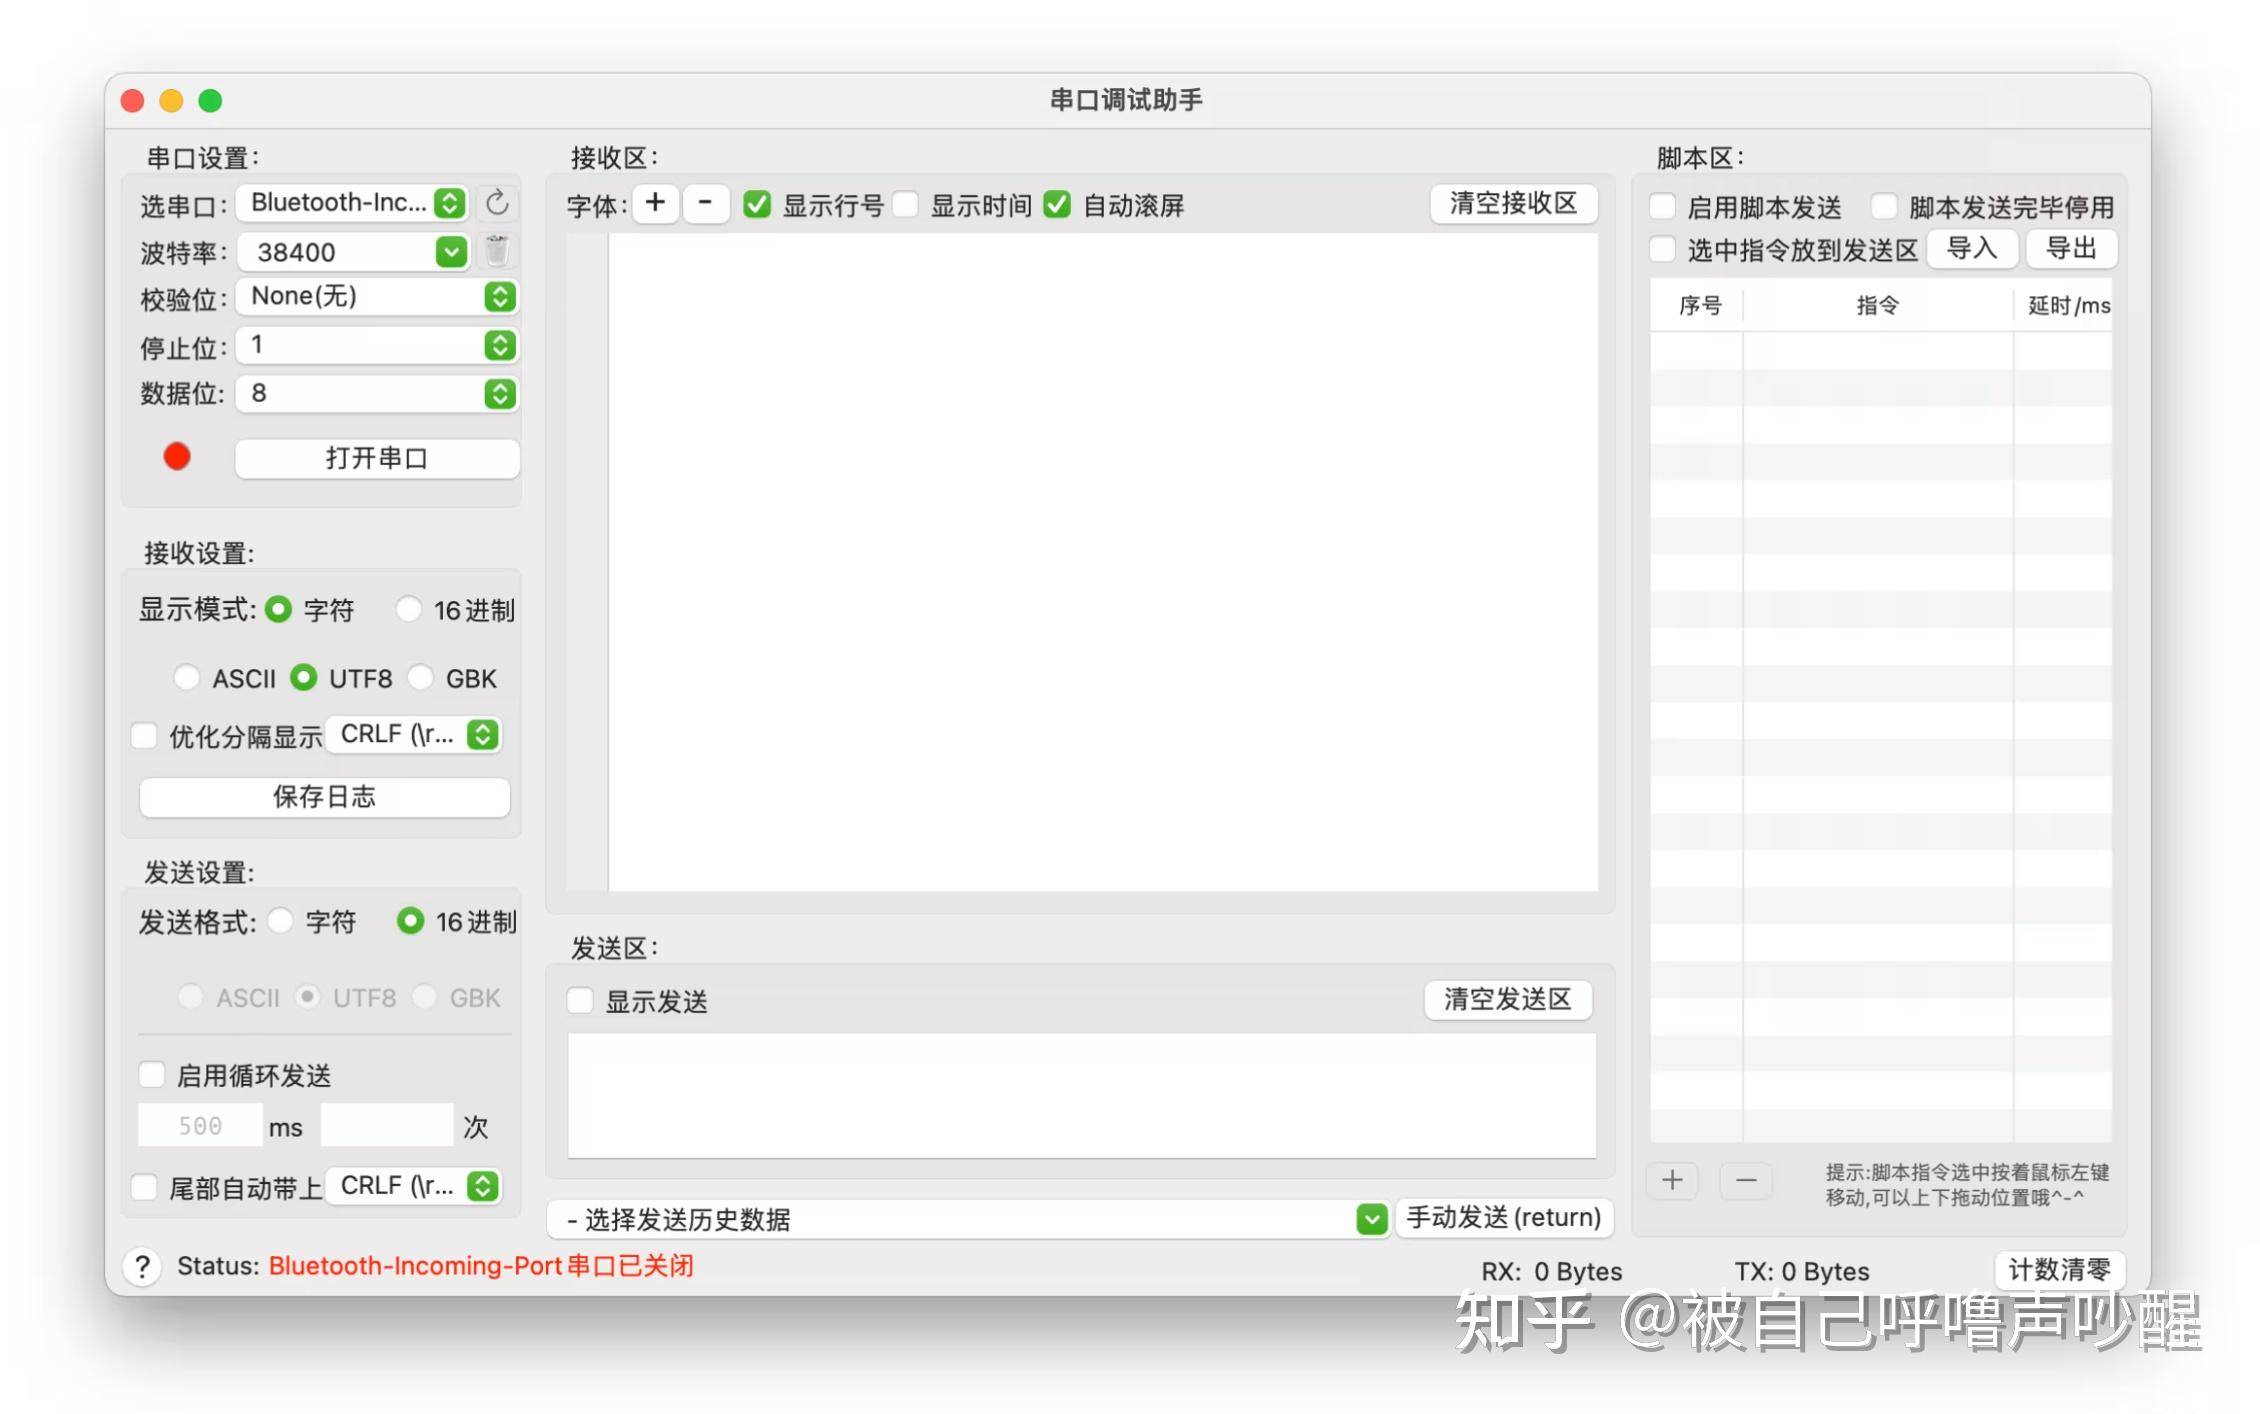The image size is (2260, 1414).
Task: Click the Bluetooth-Incoming-Port status message
Action: tap(481, 1266)
